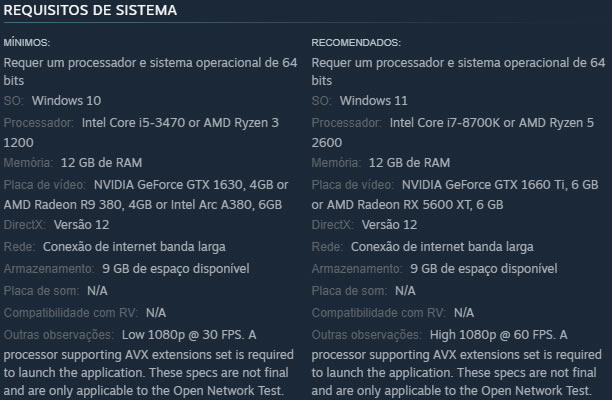Click "9 GB de espaço disponível" under minimum
This screenshot has width=612, height=400.
tap(176, 268)
